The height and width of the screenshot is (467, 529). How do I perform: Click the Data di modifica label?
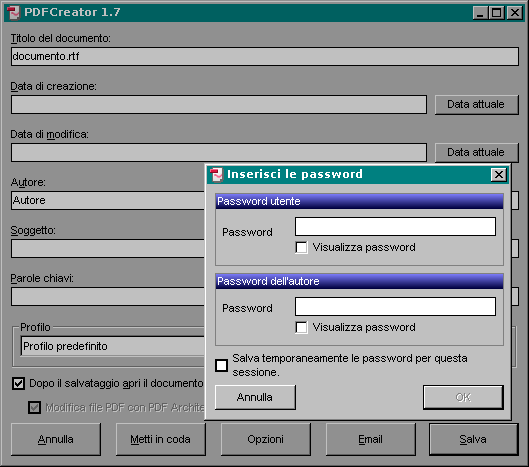(x=50, y=134)
